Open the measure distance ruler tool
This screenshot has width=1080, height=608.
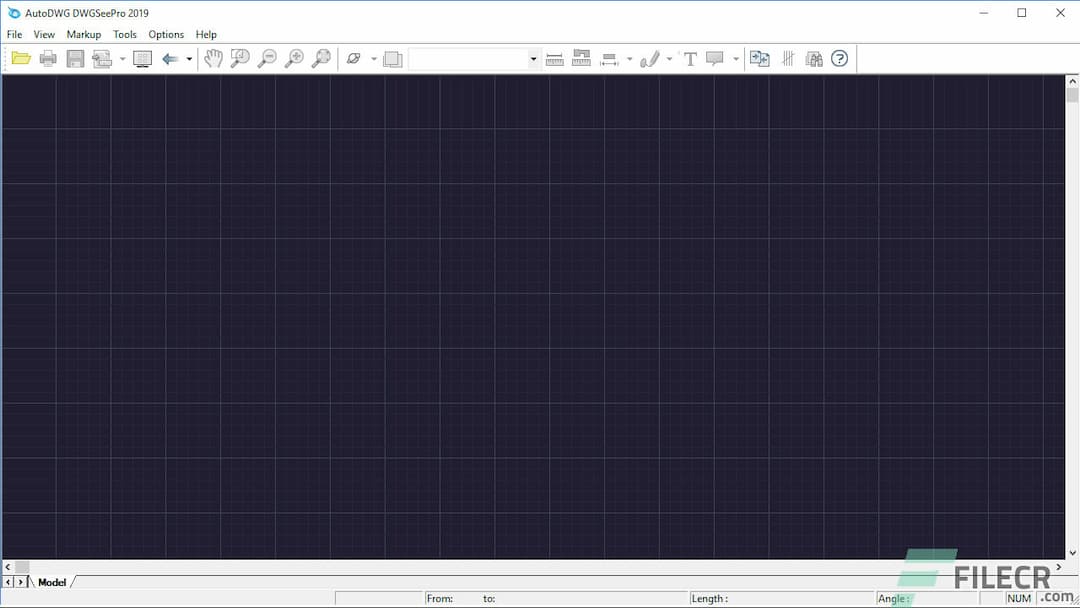coord(555,58)
